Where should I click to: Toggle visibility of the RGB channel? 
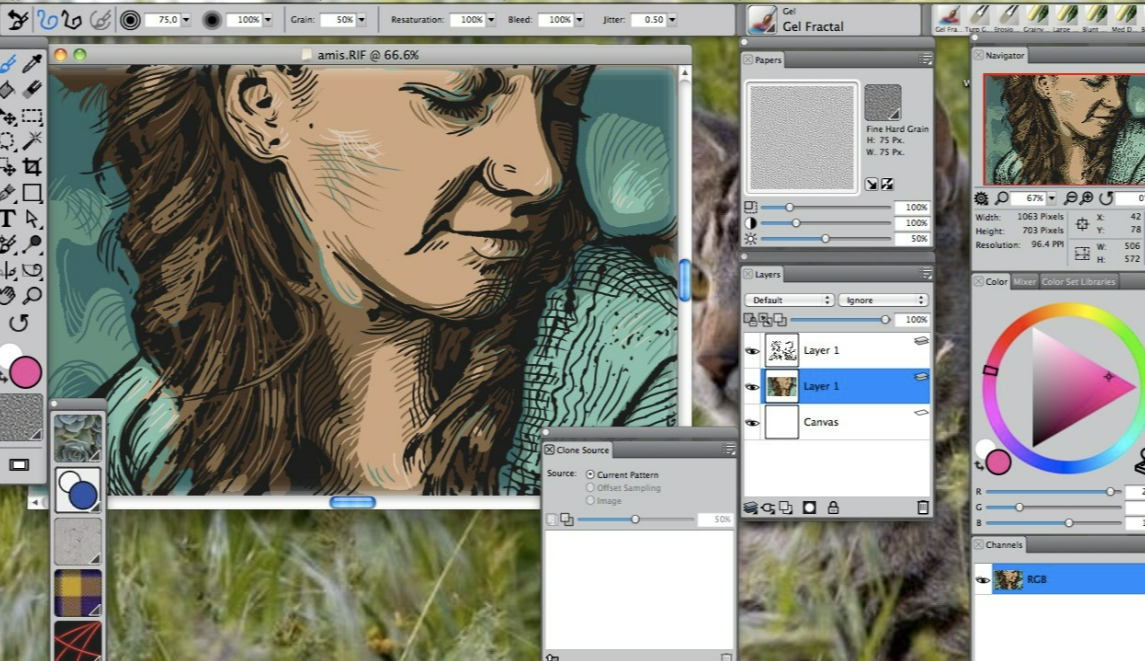[982, 579]
